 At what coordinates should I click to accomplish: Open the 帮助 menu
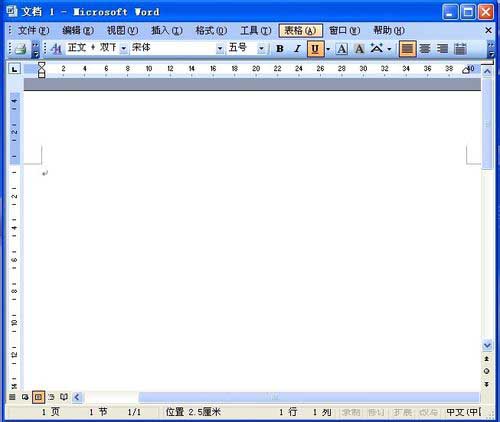coord(389,31)
